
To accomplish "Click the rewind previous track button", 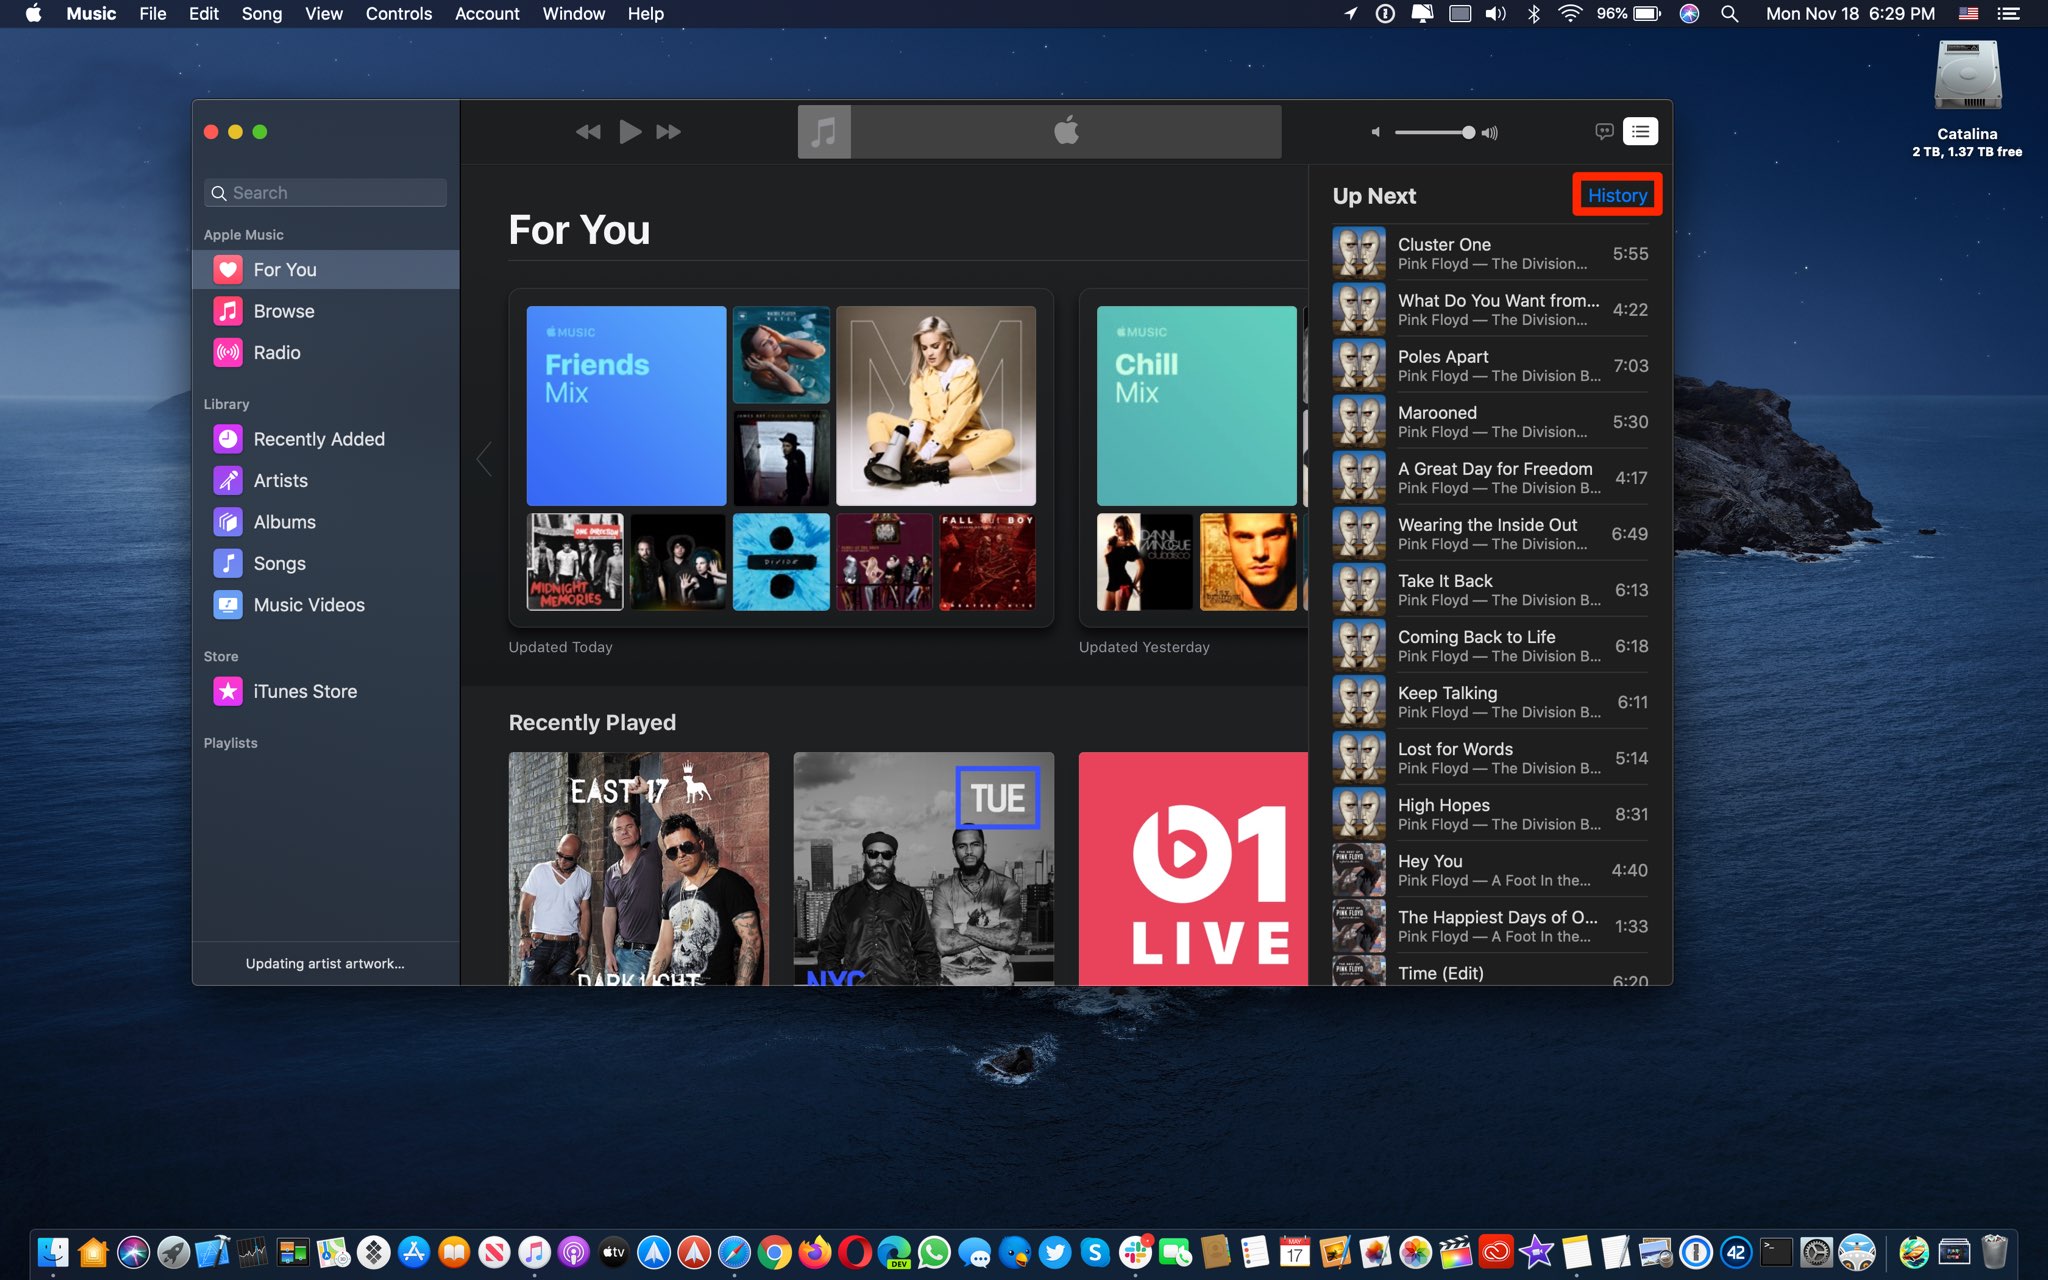I will [x=588, y=132].
